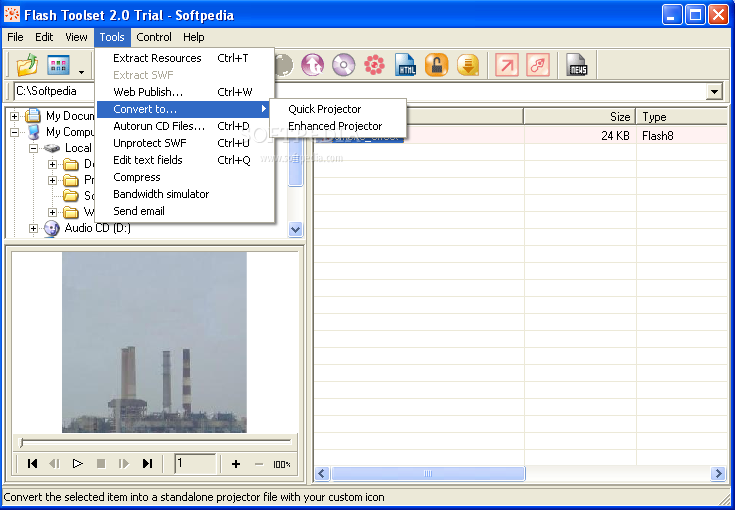The width and height of the screenshot is (735, 510).
Task: Choose Web Publish... menu entry
Action: (x=185, y=92)
